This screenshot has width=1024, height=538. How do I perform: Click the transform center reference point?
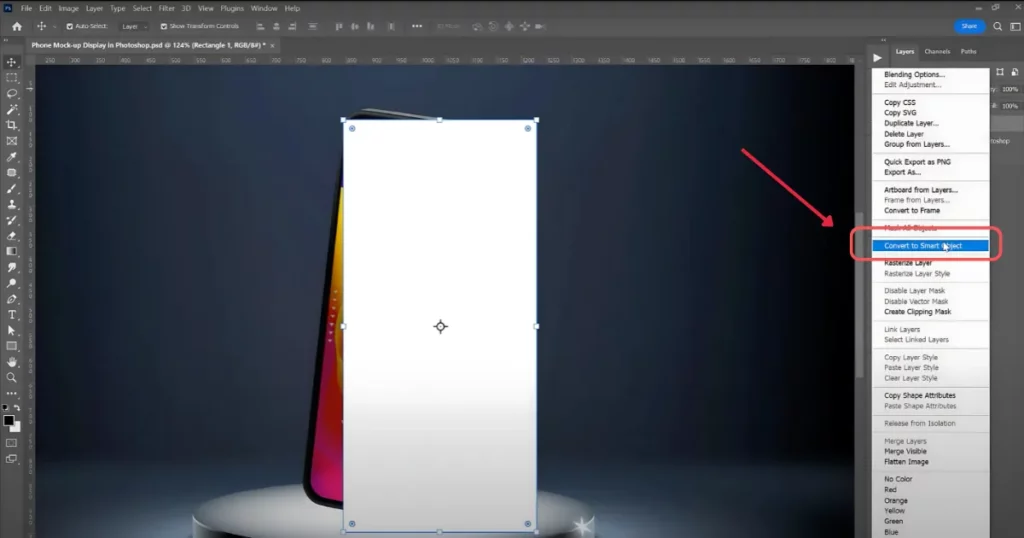pos(440,326)
